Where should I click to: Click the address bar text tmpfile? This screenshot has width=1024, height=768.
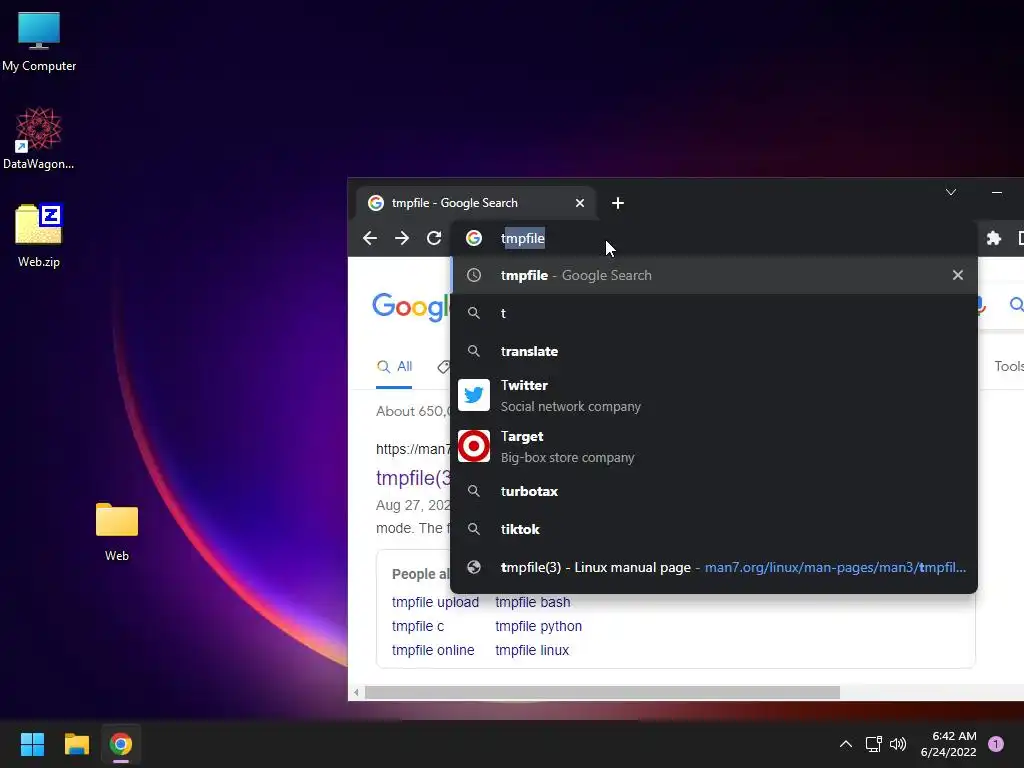point(522,238)
